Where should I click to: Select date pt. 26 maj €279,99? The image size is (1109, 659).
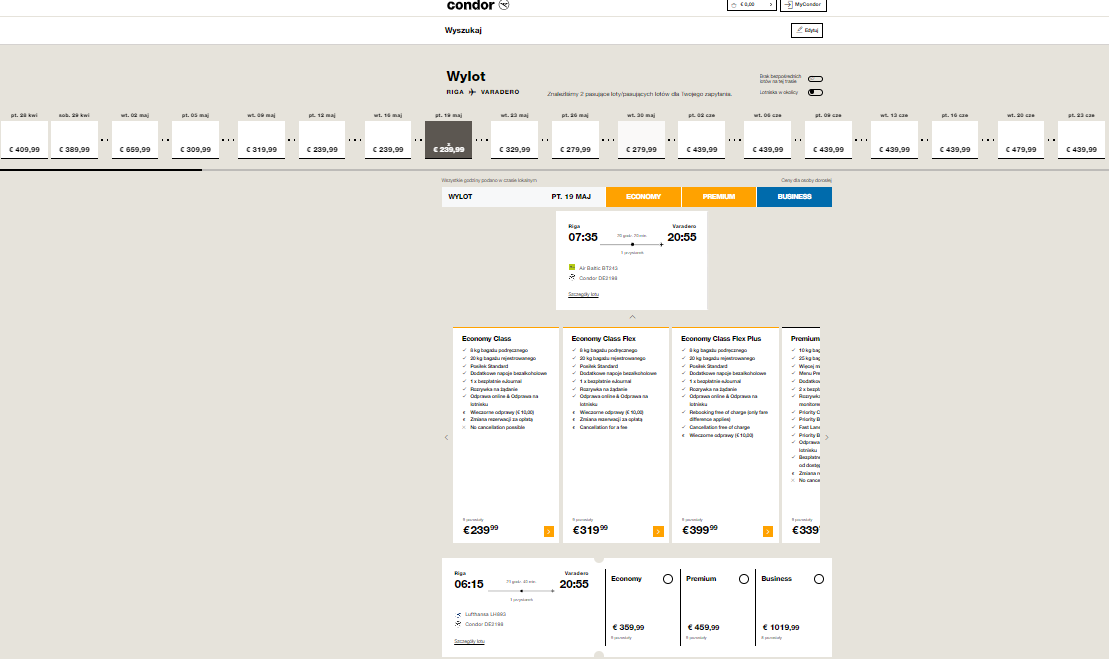pos(575,139)
